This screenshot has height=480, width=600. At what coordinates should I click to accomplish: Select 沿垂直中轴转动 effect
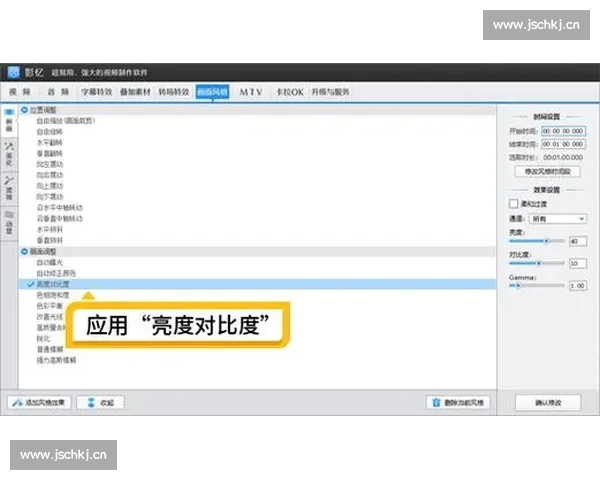59,219
